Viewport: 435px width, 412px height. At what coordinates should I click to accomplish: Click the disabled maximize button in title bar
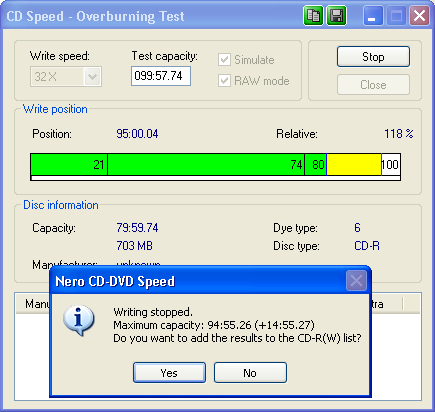pos(396,16)
